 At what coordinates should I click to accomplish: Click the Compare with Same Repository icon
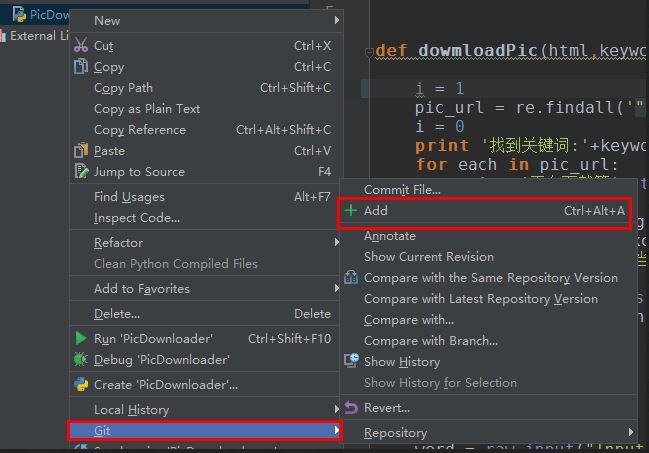pyautogui.click(x=351, y=277)
